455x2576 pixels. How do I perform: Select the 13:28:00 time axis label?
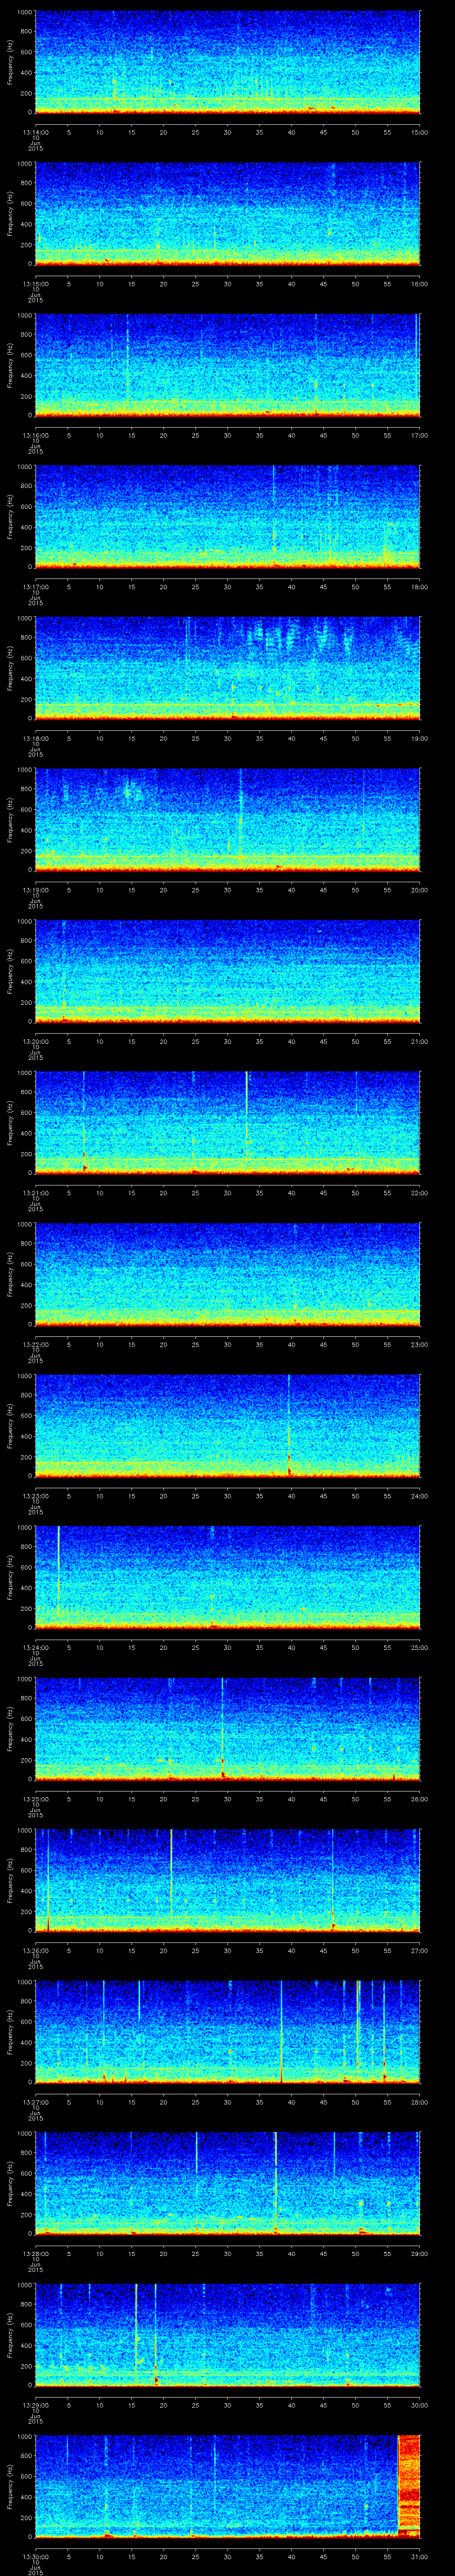point(35,2253)
